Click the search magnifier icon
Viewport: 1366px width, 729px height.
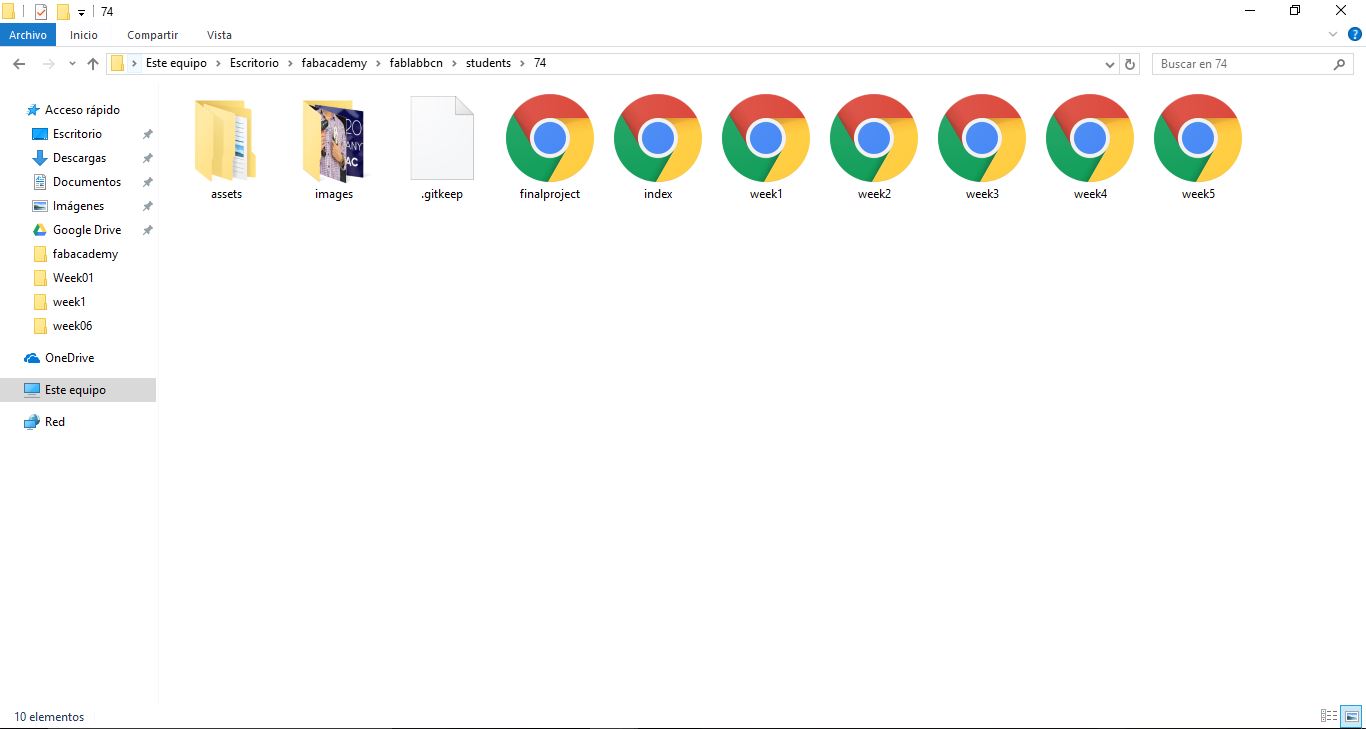[x=1340, y=63]
